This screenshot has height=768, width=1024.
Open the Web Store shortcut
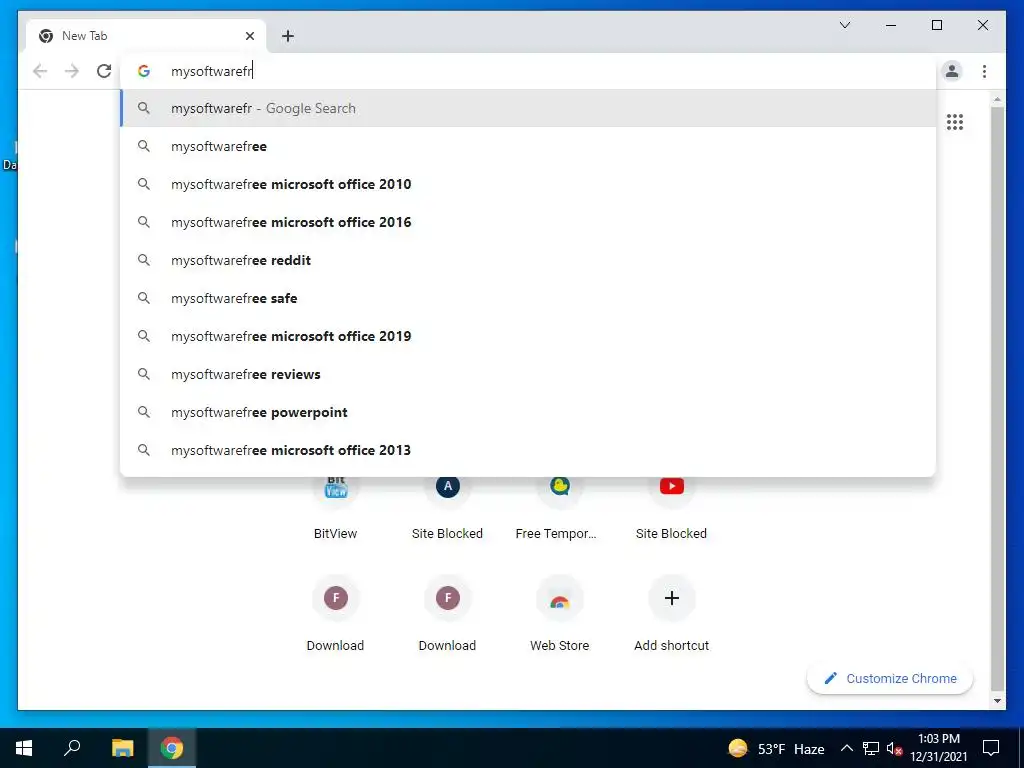(x=560, y=613)
